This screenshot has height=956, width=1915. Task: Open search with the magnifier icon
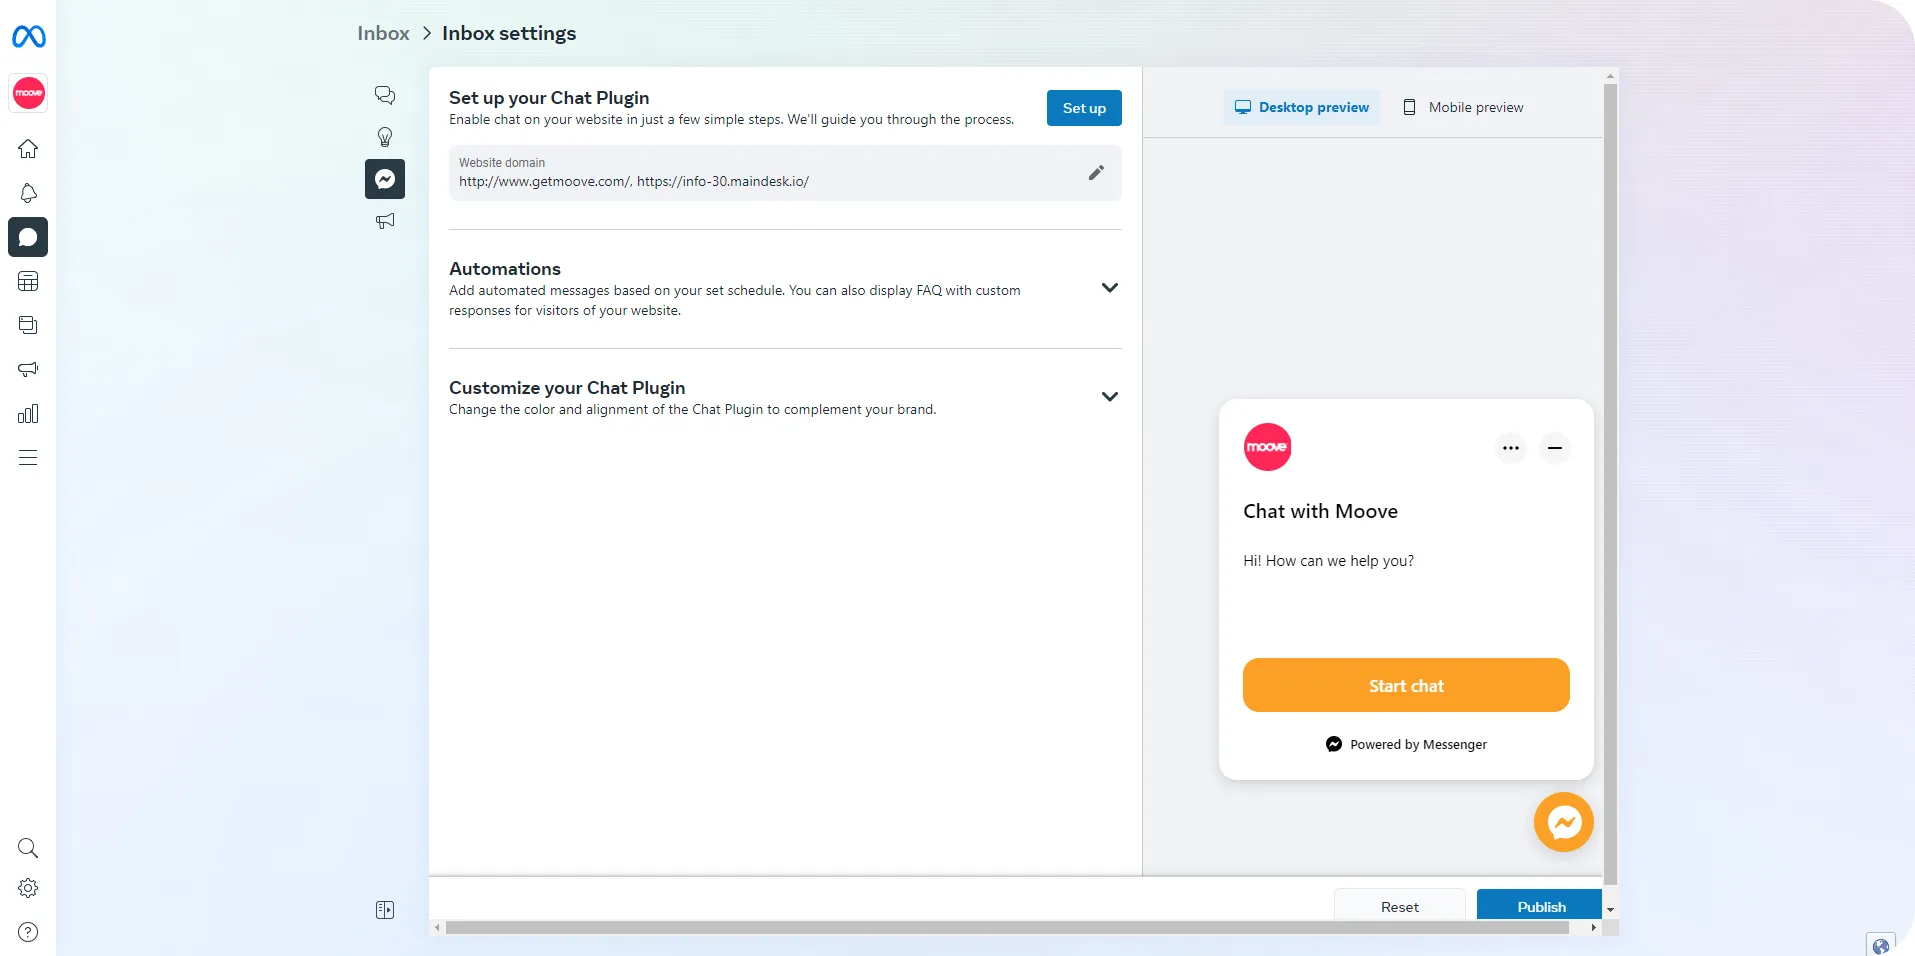[28, 848]
